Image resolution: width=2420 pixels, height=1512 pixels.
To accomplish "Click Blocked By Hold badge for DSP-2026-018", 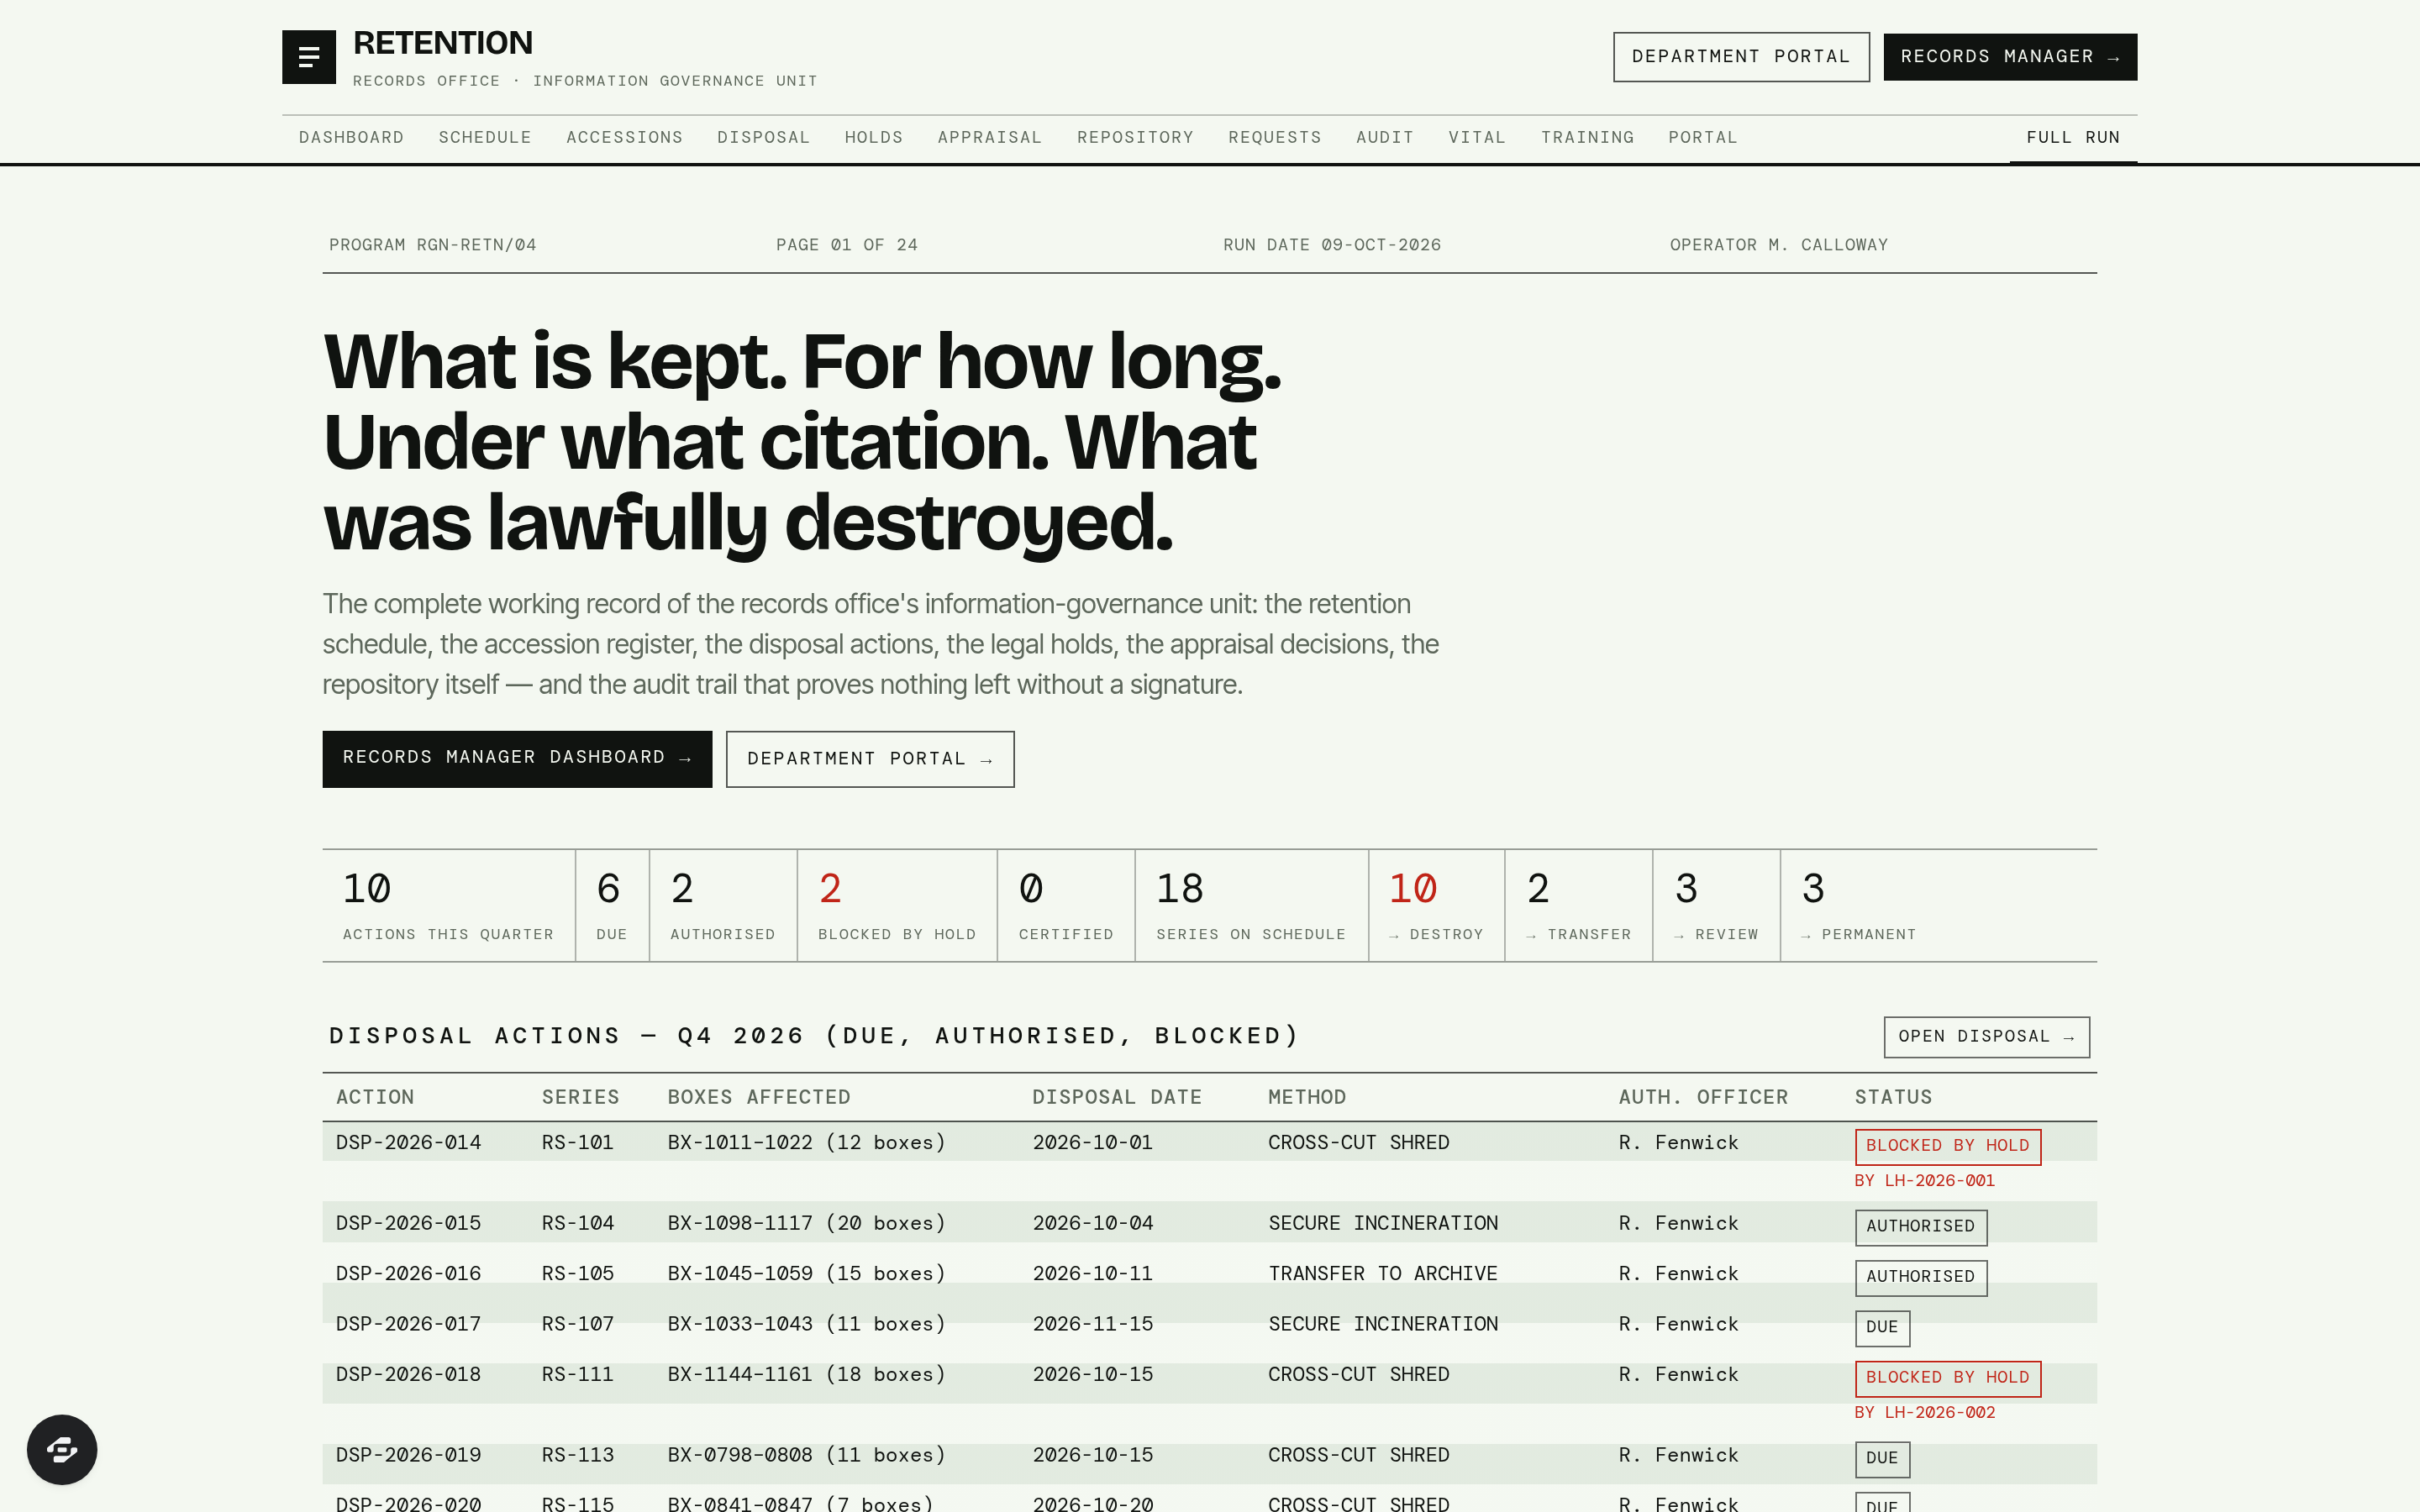I will pos(1947,1378).
